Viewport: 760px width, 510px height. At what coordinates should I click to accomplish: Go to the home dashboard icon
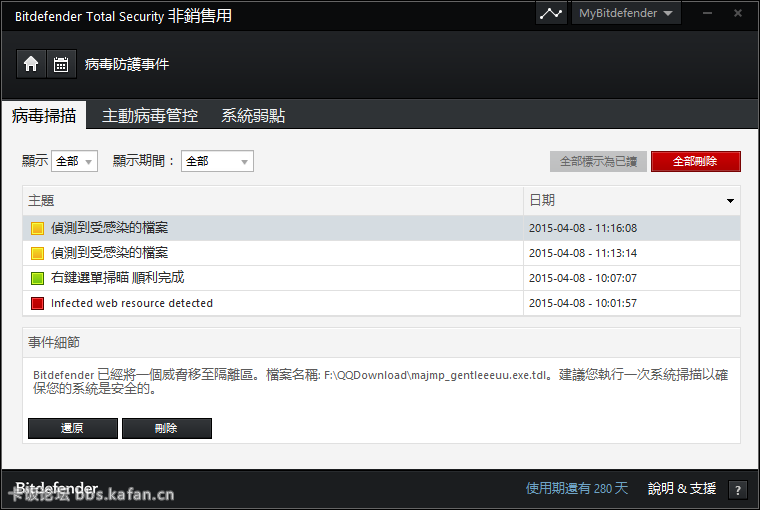31,64
